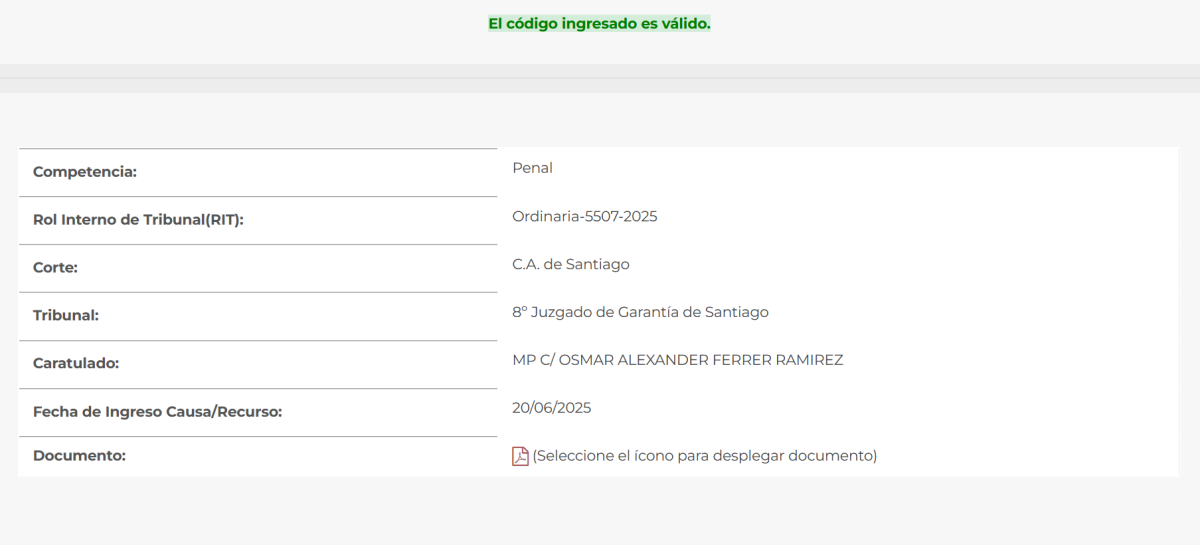The height and width of the screenshot is (545, 1200).
Task: Select '8º Juzgado de Garantía de Santiago'
Action: pyautogui.click(x=640, y=312)
